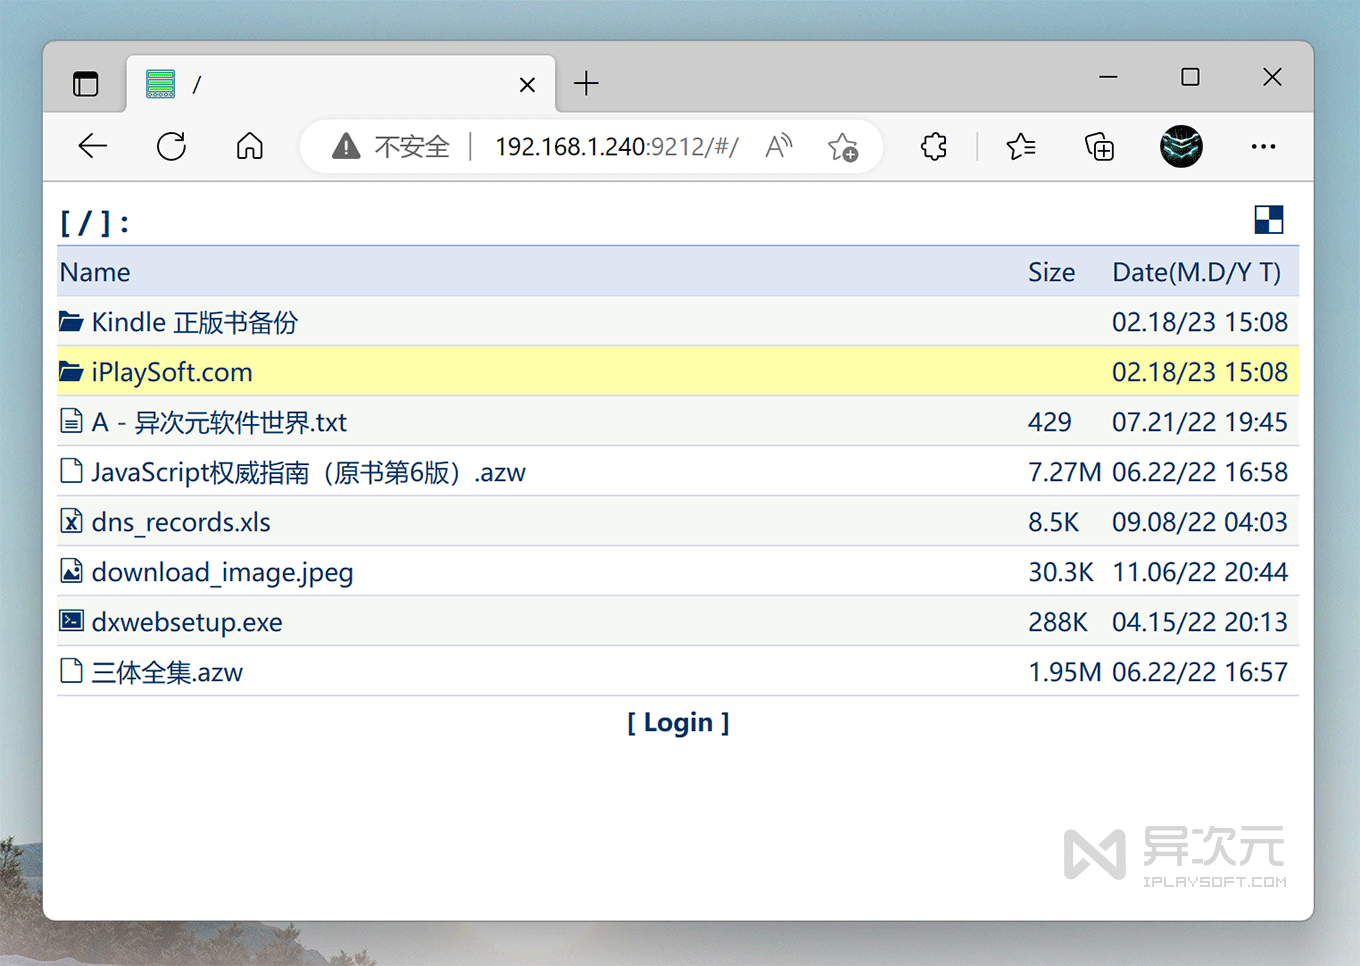The width and height of the screenshot is (1360, 966).
Task: Click the add-to-favorites star in address bar
Action: click(843, 148)
